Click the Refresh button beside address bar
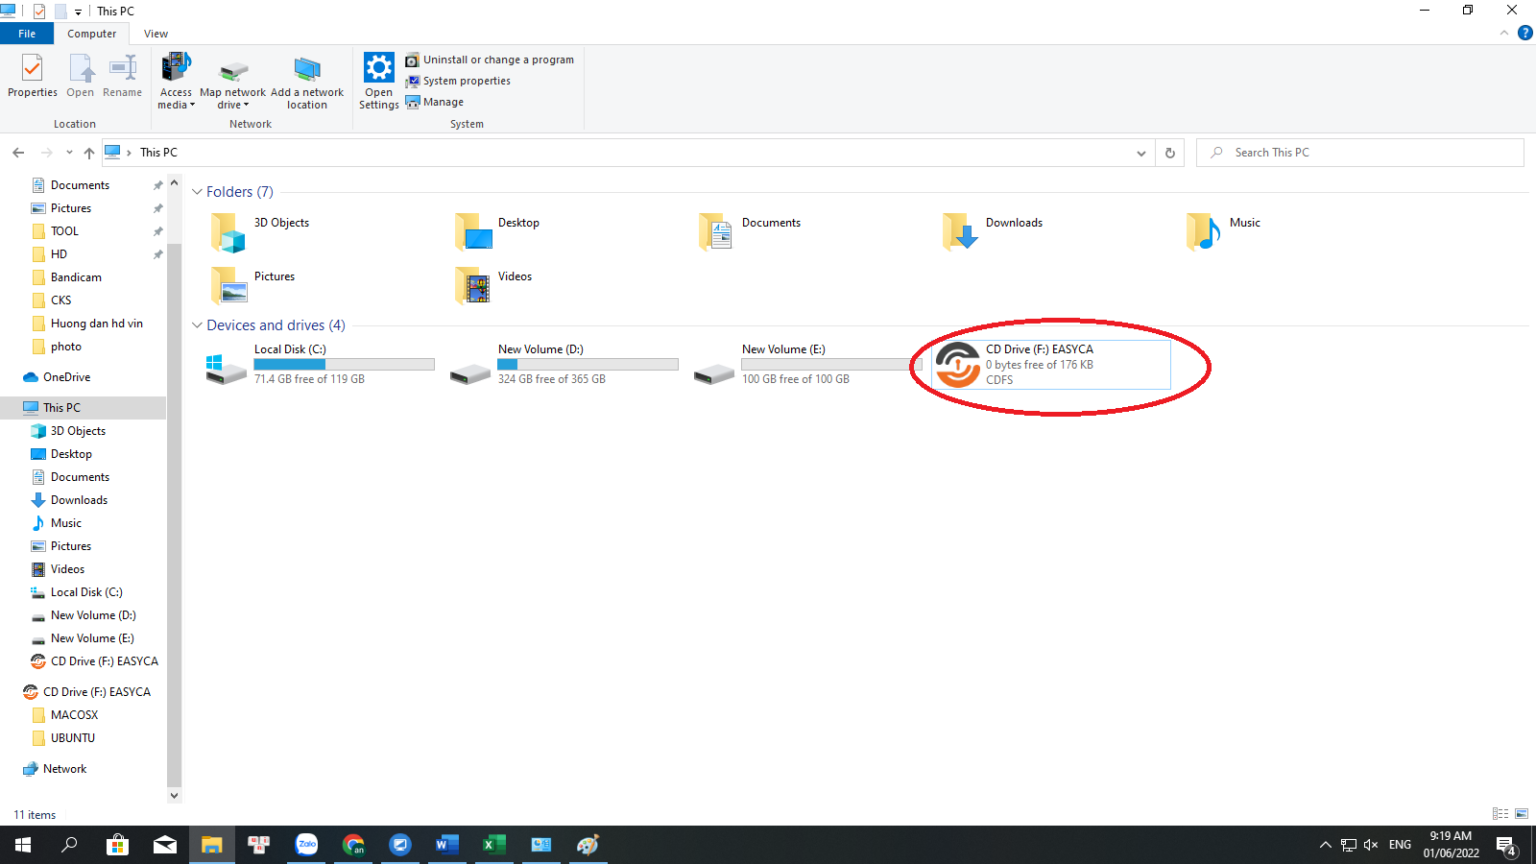Image resolution: width=1536 pixels, height=864 pixels. pyautogui.click(x=1170, y=153)
